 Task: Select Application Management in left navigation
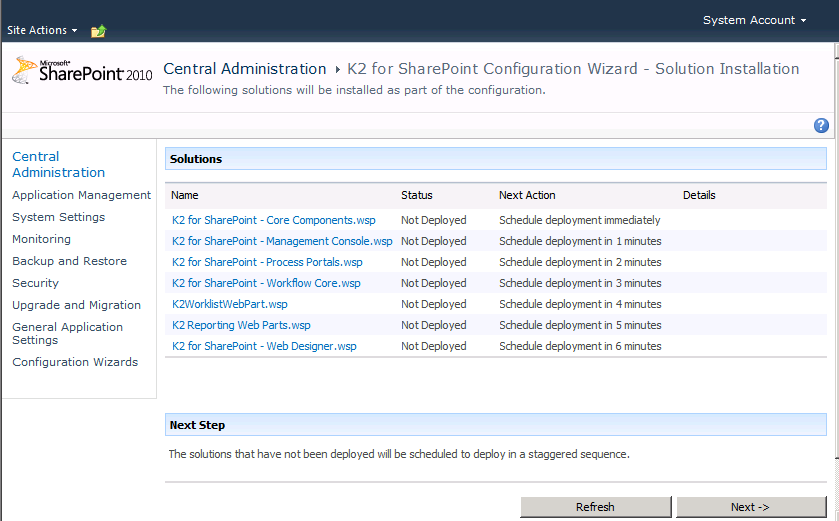81,195
